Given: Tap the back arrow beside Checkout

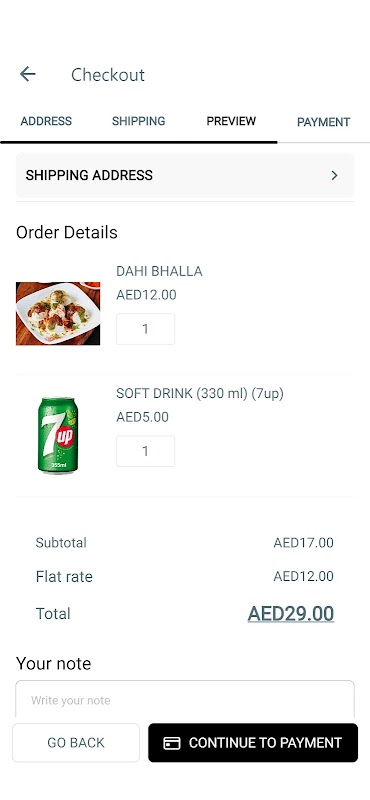Looking at the screenshot, I should [x=28, y=74].
